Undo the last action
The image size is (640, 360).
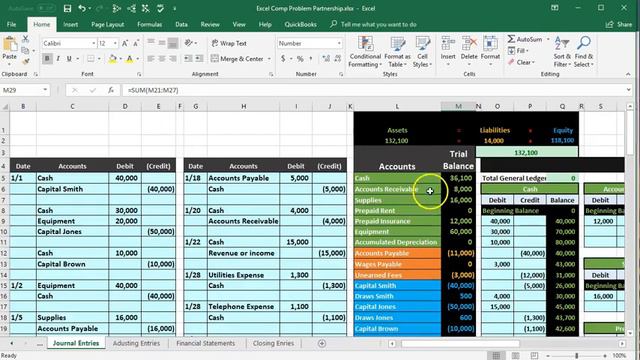pos(82,8)
